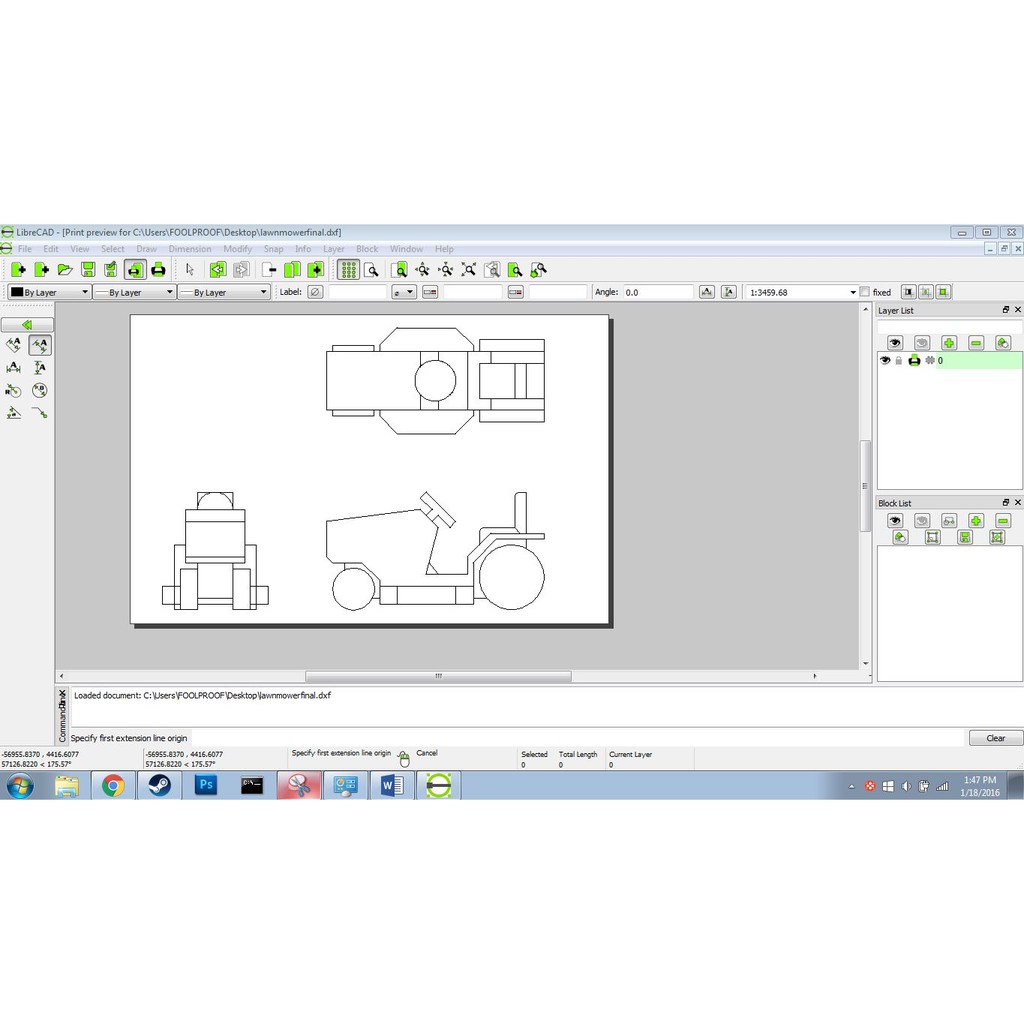Show all blocks in Block List
This screenshot has width=1024, height=1024.
[895, 520]
